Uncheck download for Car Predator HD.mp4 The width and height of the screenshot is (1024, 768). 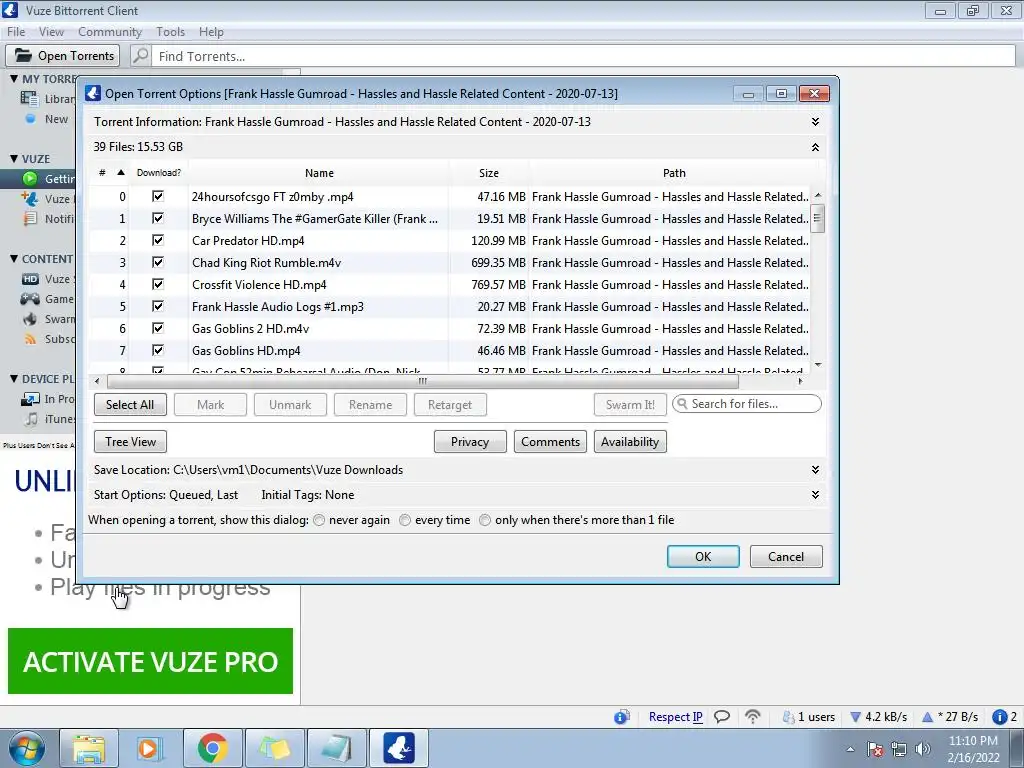point(157,240)
